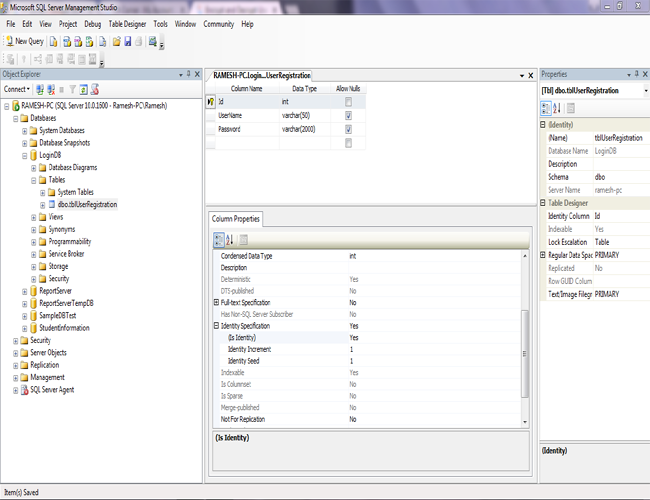Select Categorized view in Column Properties
The height and width of the screenshot is (500, 650).
click(219, 240)
